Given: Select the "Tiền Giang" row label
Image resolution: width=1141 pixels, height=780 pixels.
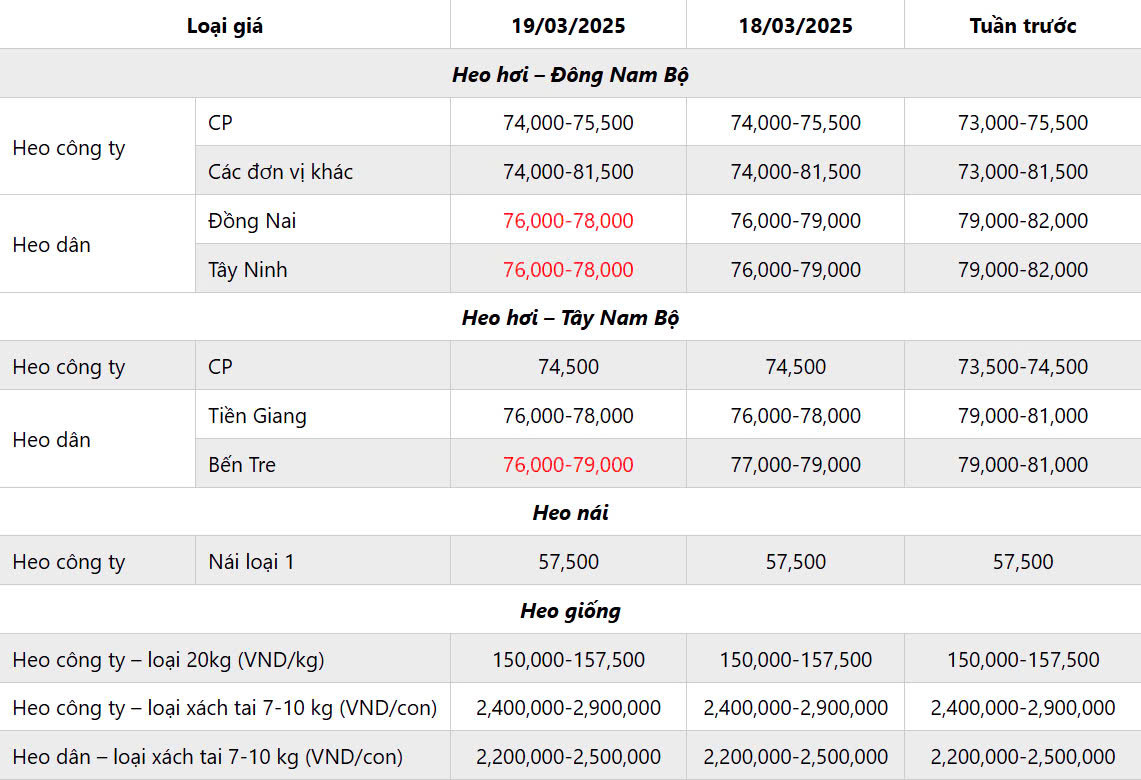Looking at the screenshot, I should 257,416.
